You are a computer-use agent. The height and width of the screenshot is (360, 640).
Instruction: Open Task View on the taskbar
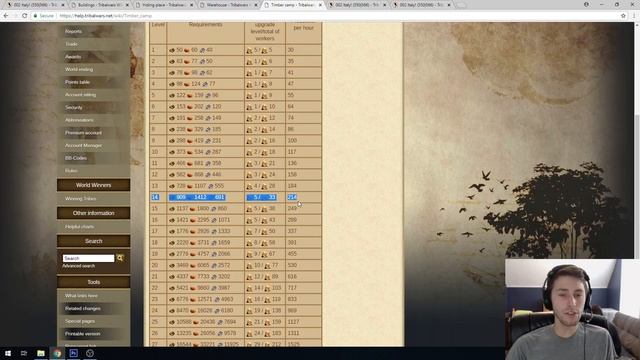coord(24,353)
